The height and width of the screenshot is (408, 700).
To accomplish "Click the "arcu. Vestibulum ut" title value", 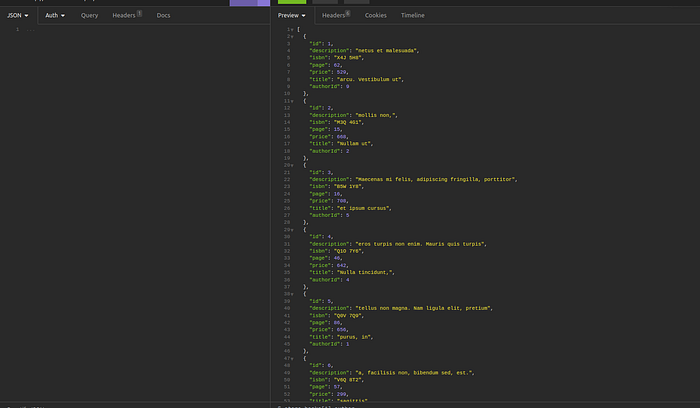I will [370, 79].
